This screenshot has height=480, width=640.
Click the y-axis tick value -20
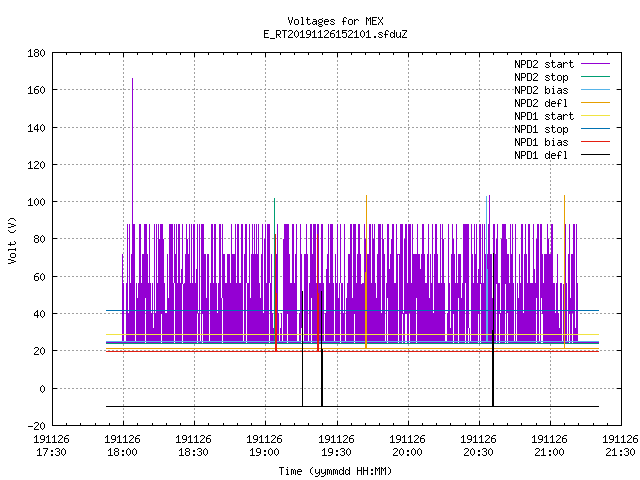[36, 426]
